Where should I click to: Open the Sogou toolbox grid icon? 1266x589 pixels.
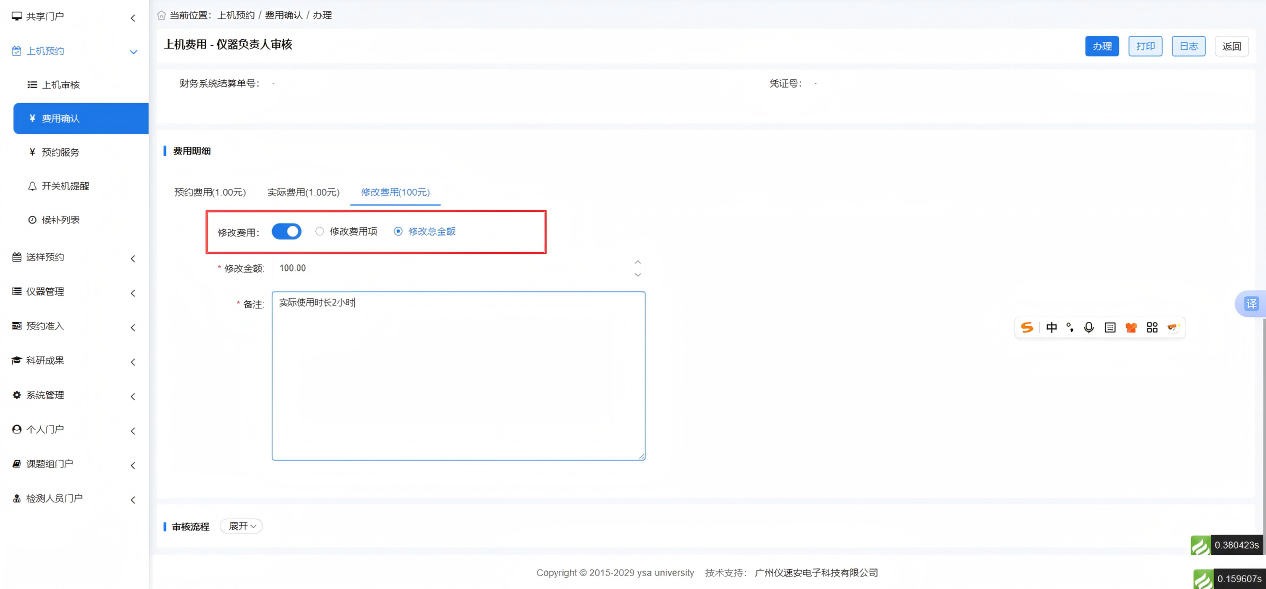pos(1152,328)
